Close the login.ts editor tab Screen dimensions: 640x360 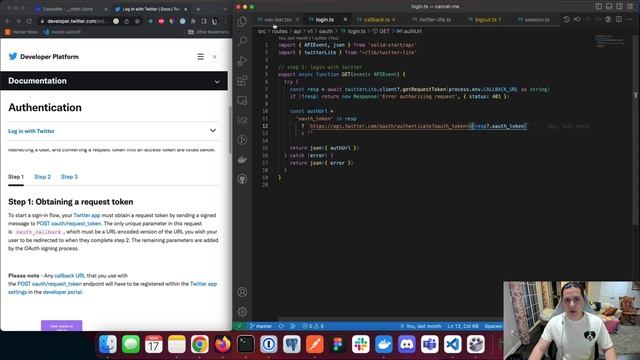tap(345, 20)
